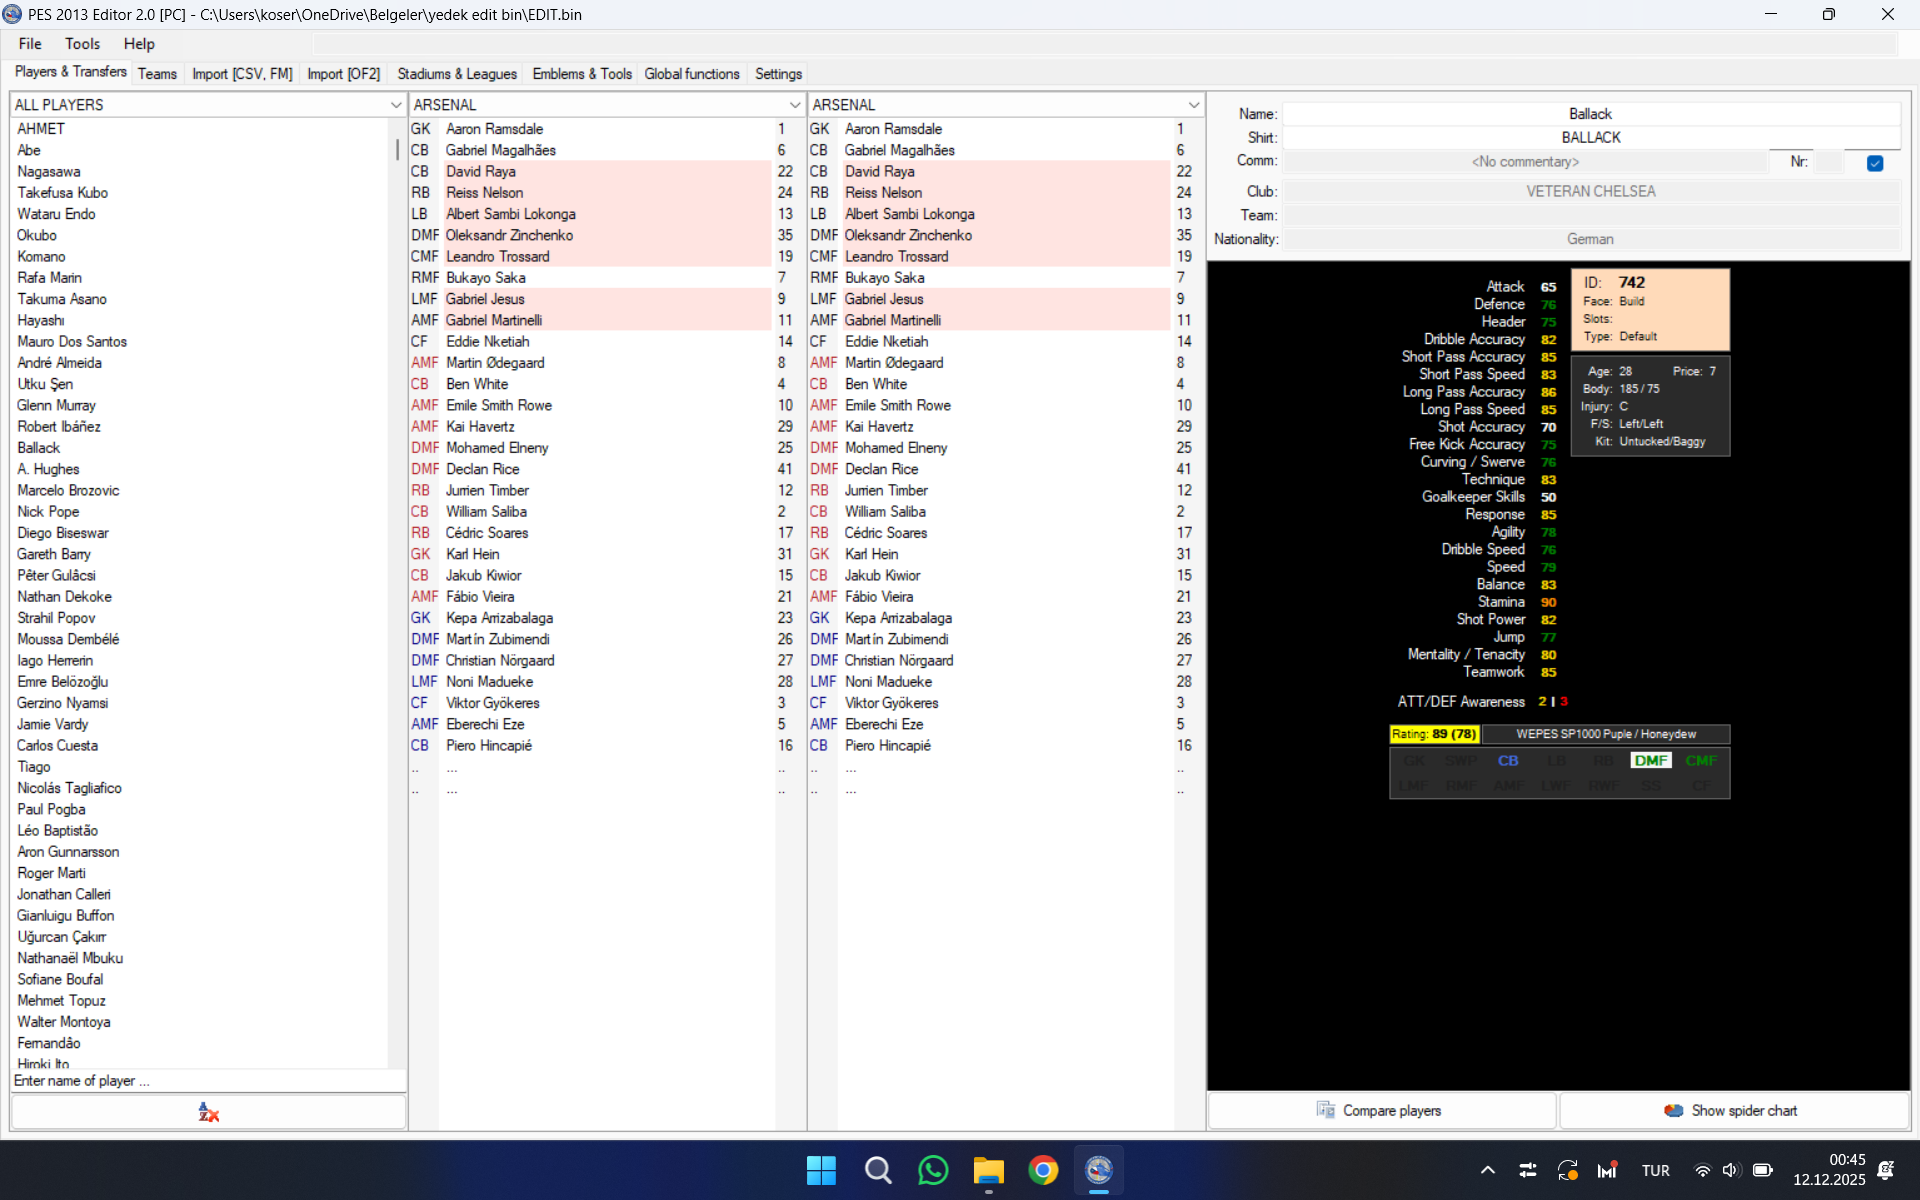Toggle the checkbox next to Nr field
This screenshot has height=1200, width=1920.
(x=1875, y=163)
